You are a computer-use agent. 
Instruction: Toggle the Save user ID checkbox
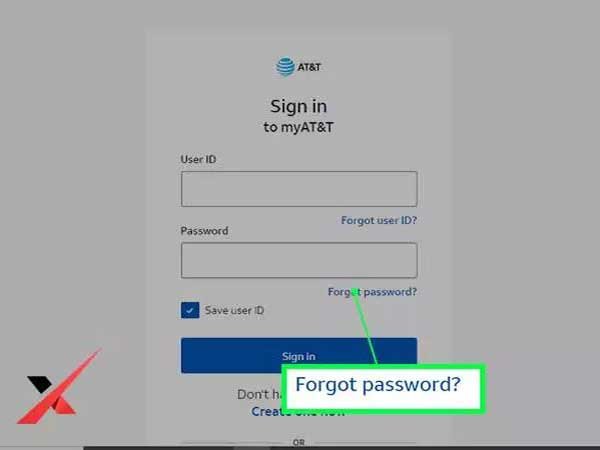point(190,310)
